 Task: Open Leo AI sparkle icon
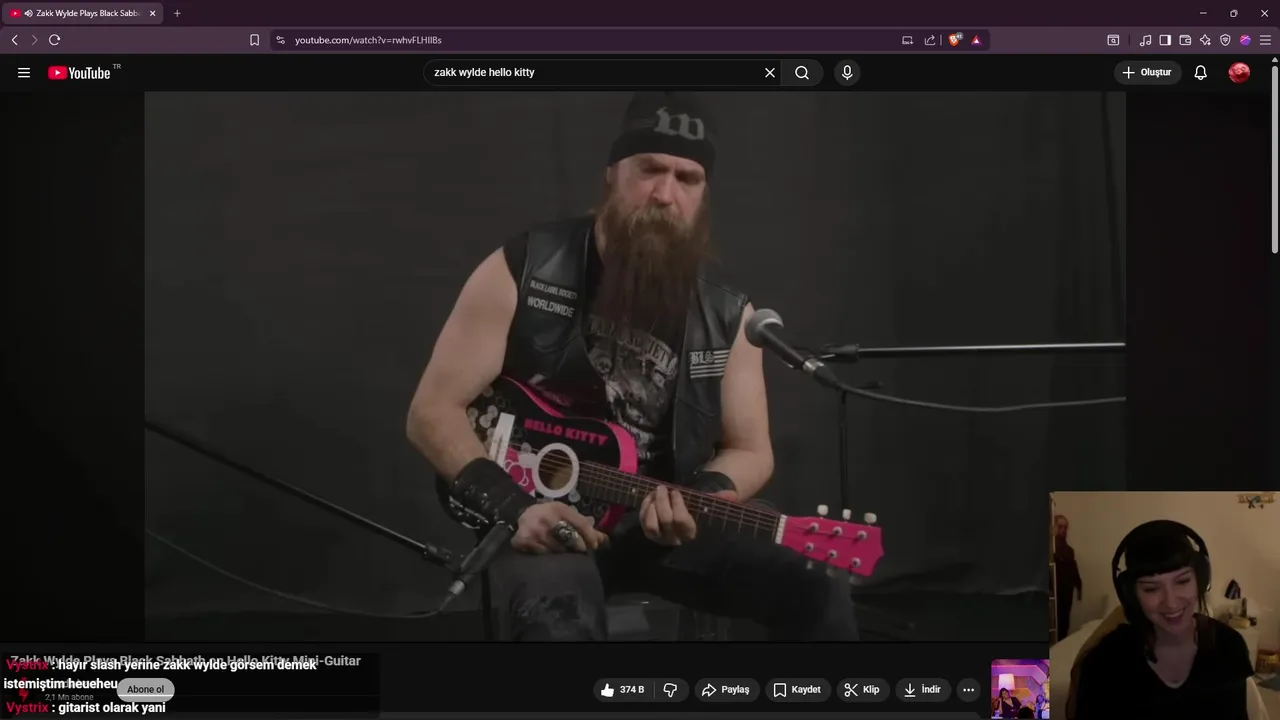(x=1205, y=40)
